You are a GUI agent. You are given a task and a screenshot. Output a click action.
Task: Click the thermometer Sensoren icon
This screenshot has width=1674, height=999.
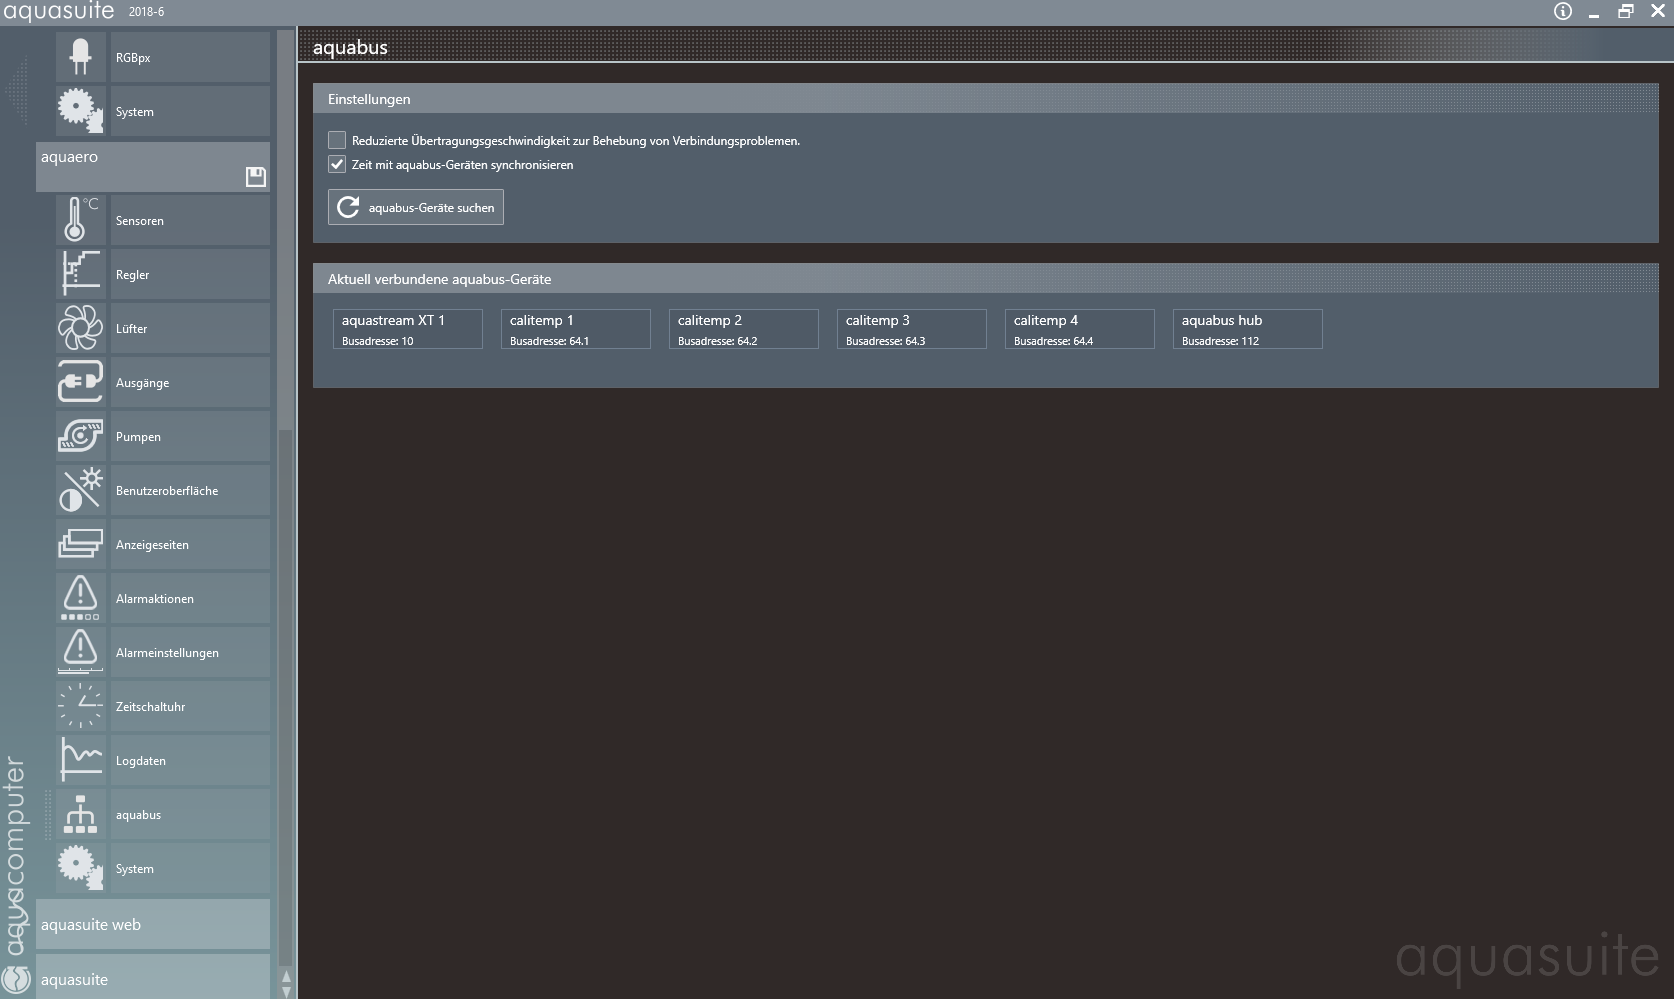click(x=80, y=220)
